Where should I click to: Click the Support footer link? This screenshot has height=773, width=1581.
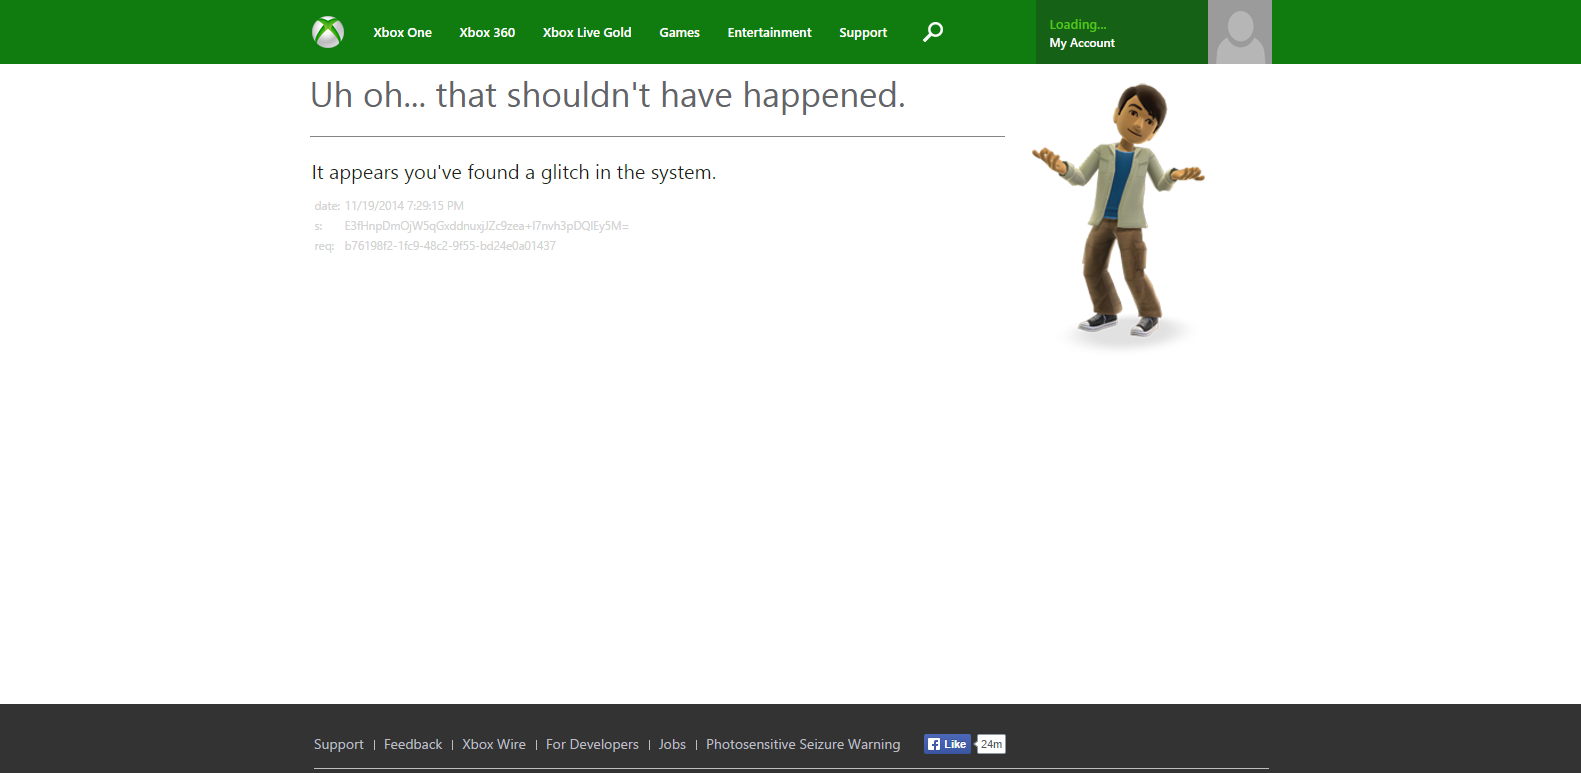(x=339, y=745)
